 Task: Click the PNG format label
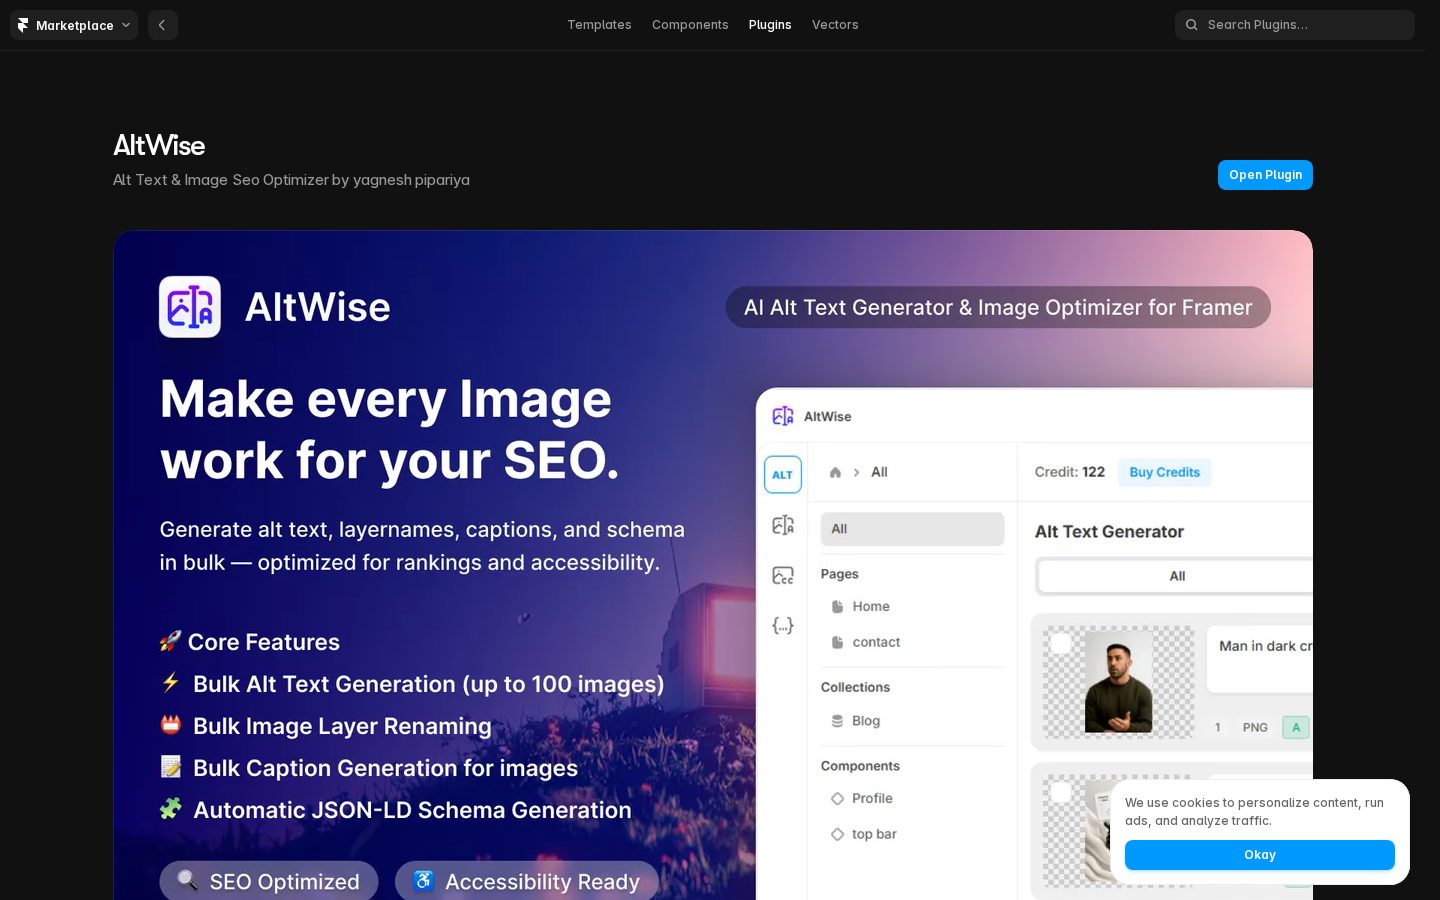(1255, 727)
